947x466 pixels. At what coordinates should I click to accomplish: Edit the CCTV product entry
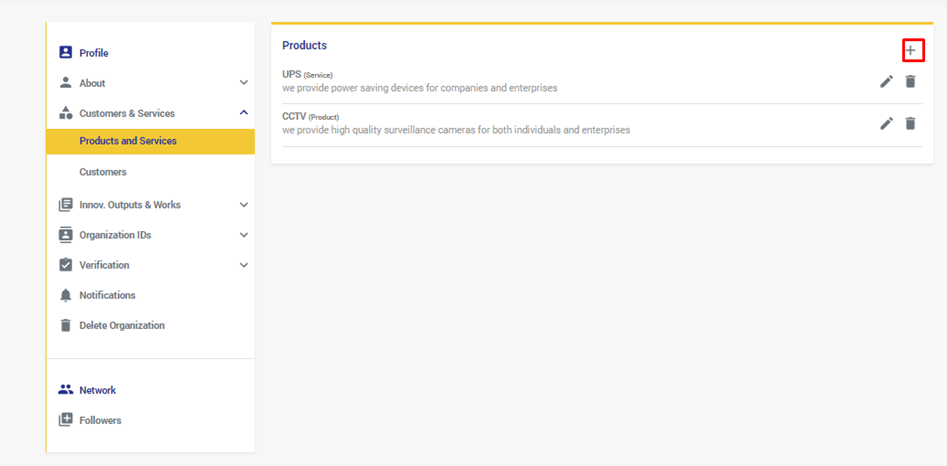click(886, 123)
